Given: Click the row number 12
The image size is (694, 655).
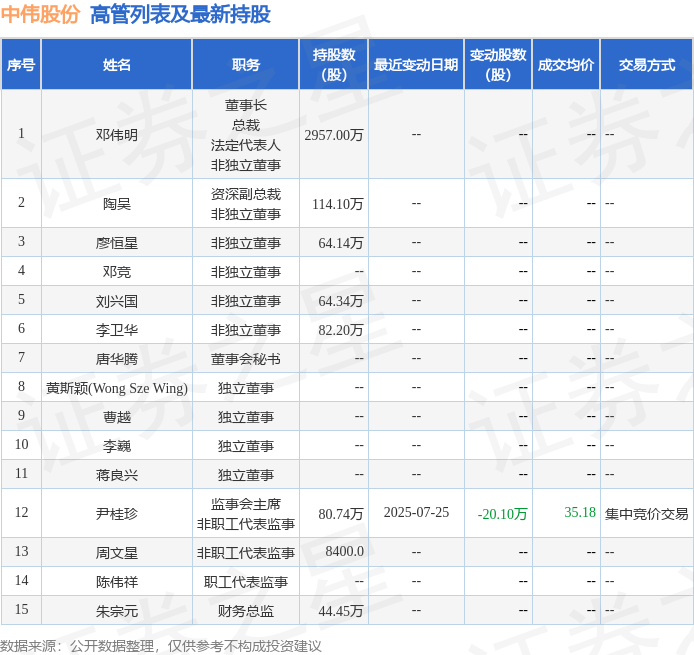Looking at the screenshot, I should point(21,512).
